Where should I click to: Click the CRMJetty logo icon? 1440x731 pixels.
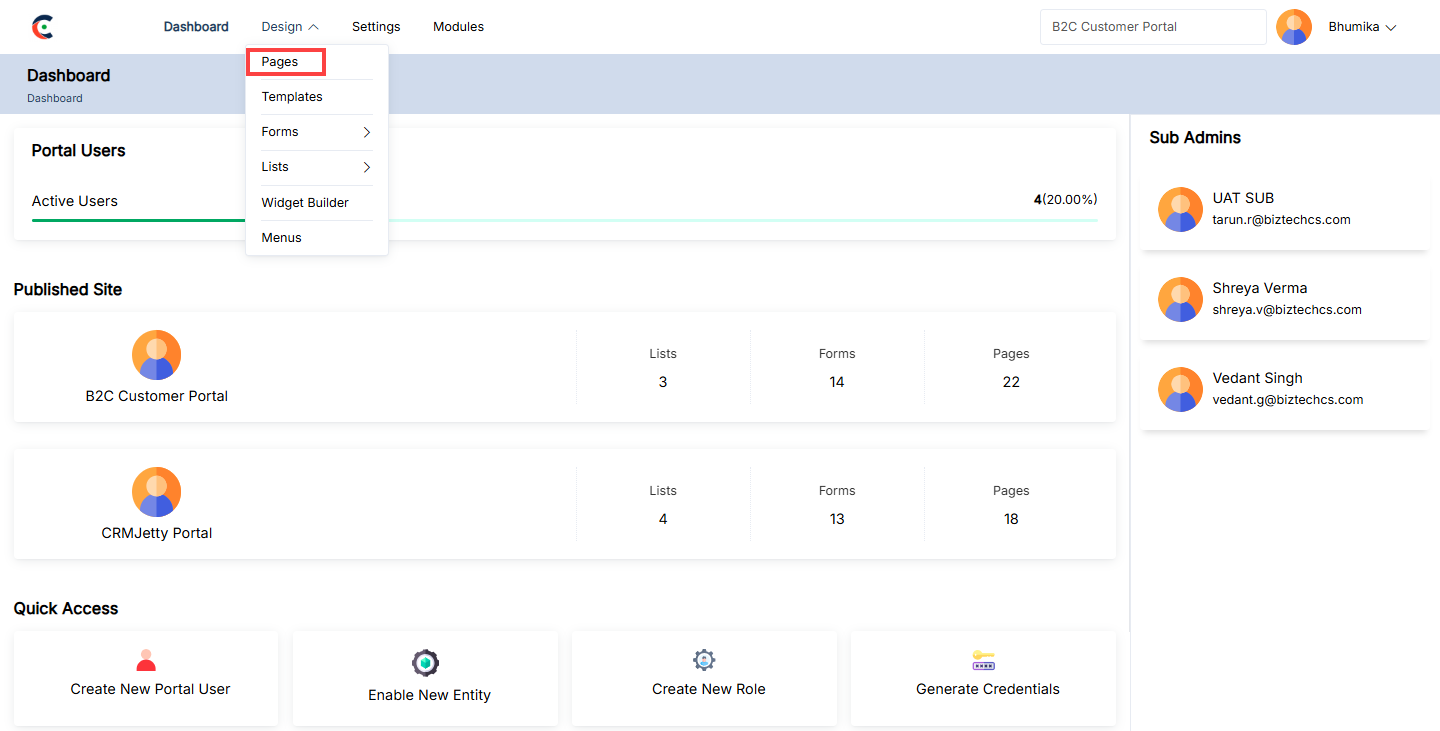click(x=42, y=27)
